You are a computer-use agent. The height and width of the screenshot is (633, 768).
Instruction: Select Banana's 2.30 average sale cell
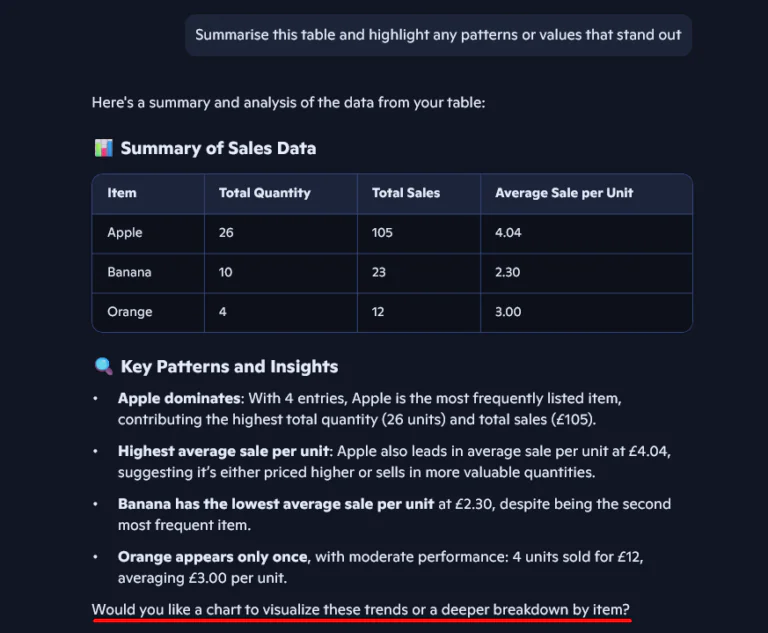[x=508, y=272]
